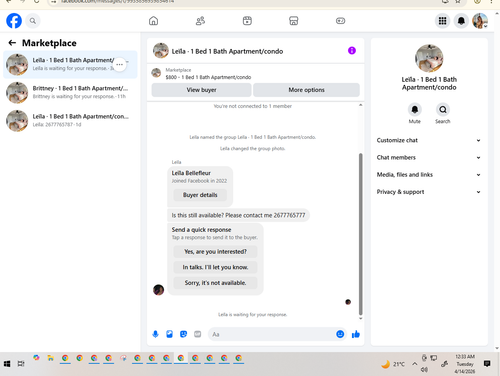
Task: Record a voice clip with the microphone icon
Action: [155, 334]
